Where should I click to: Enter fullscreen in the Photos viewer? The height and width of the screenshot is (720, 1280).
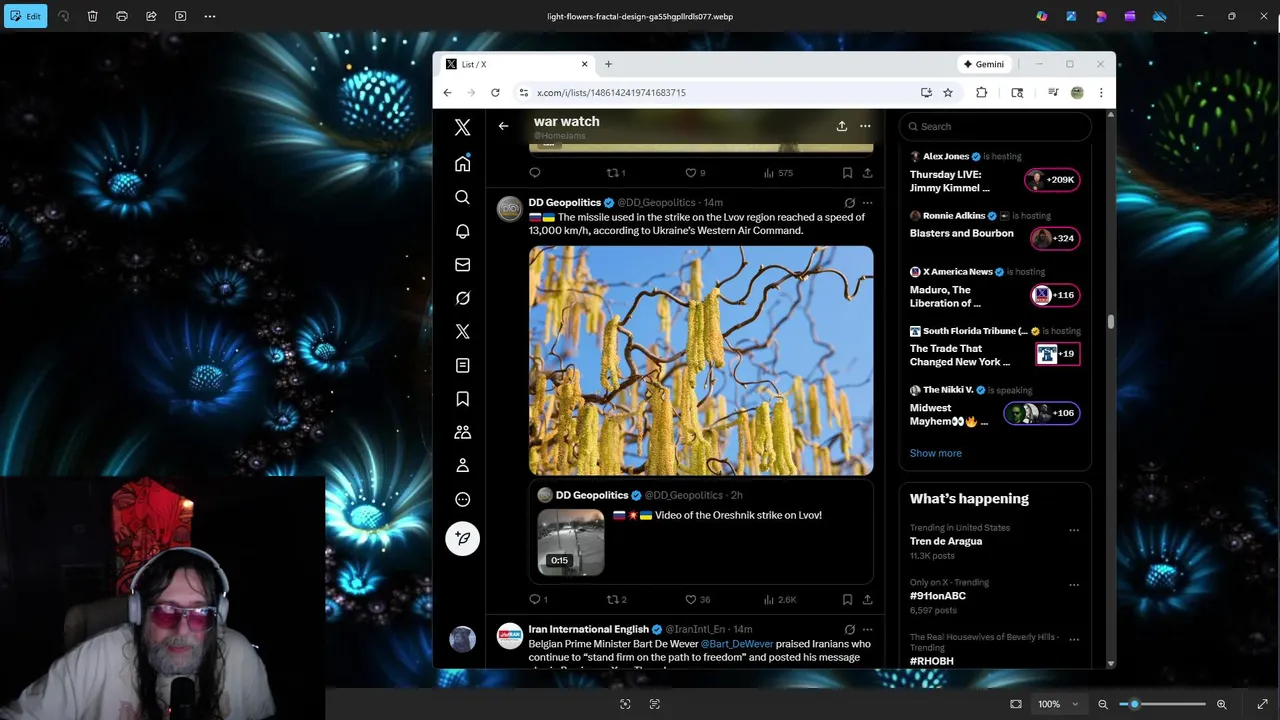(1262, 704)
